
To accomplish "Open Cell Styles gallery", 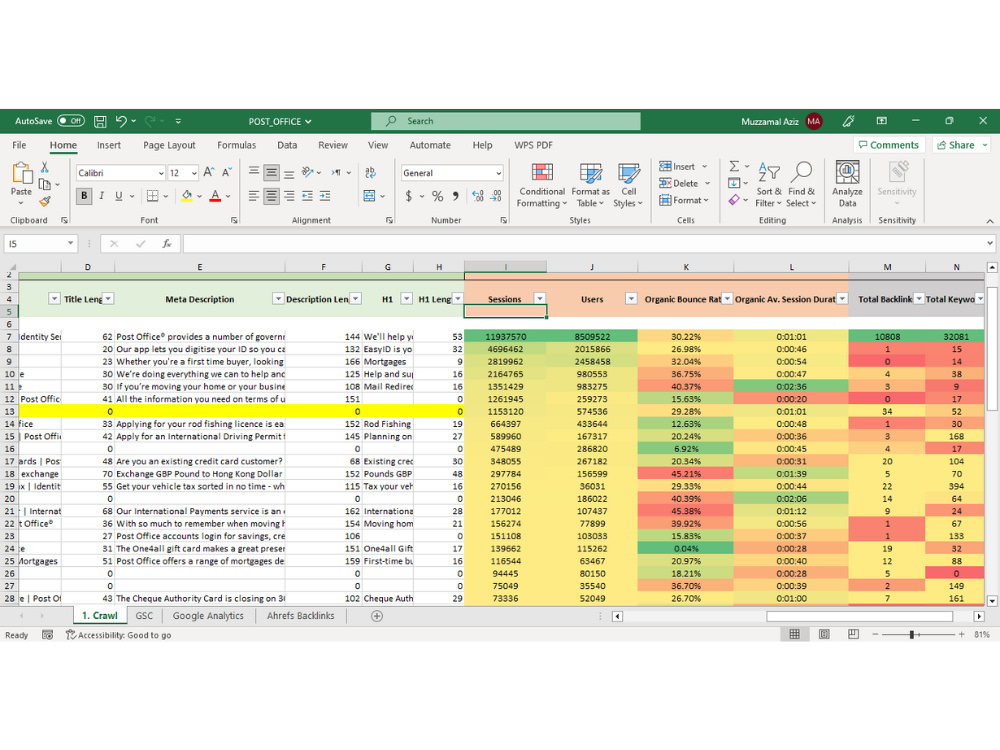I will tap(628, 185).
